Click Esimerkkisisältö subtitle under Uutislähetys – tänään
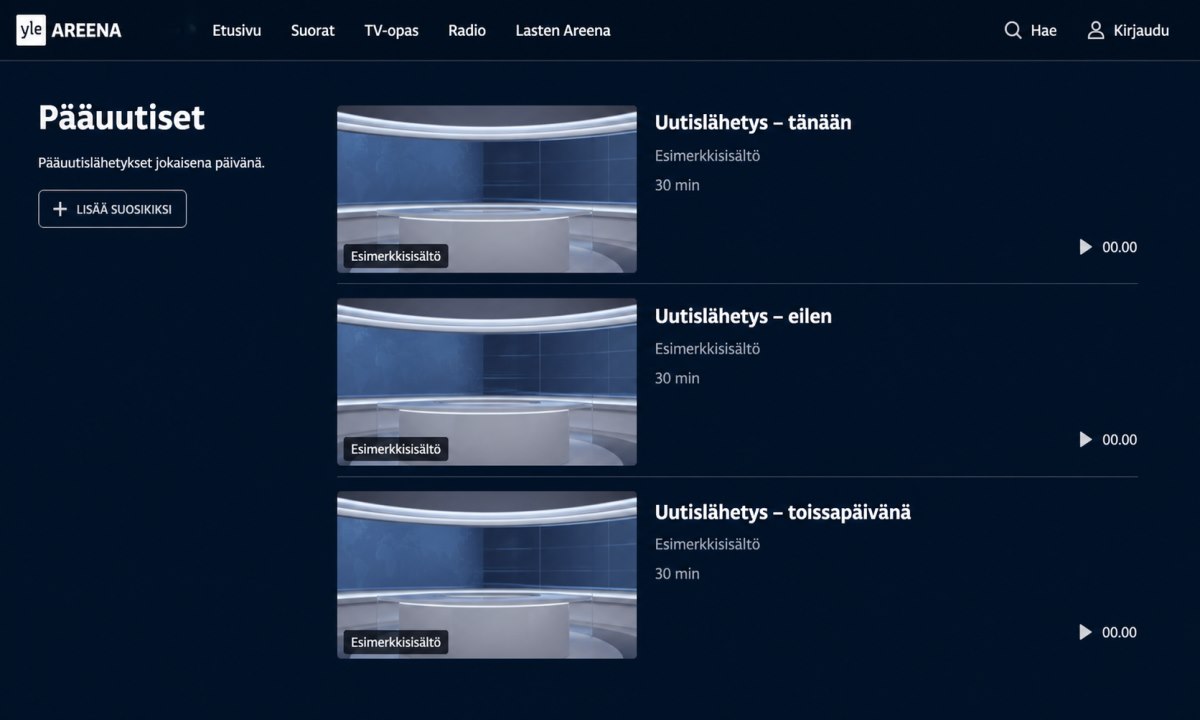1200x720 pixels. tap(708, 156)
